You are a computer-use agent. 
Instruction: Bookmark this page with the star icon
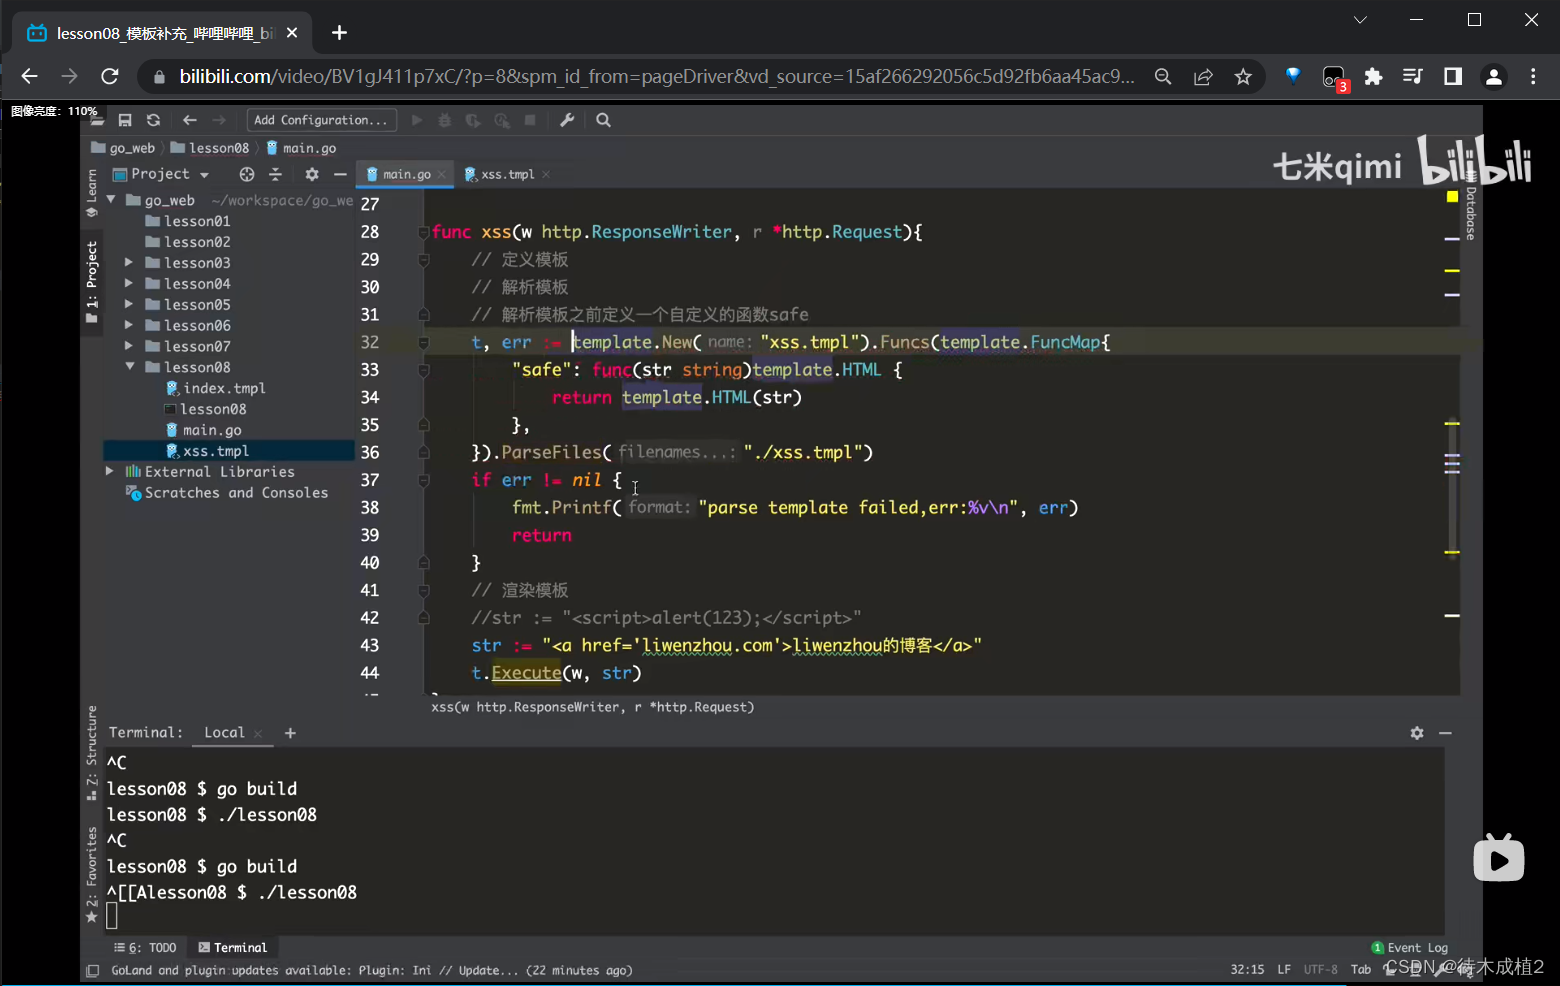click(1243, 77)
